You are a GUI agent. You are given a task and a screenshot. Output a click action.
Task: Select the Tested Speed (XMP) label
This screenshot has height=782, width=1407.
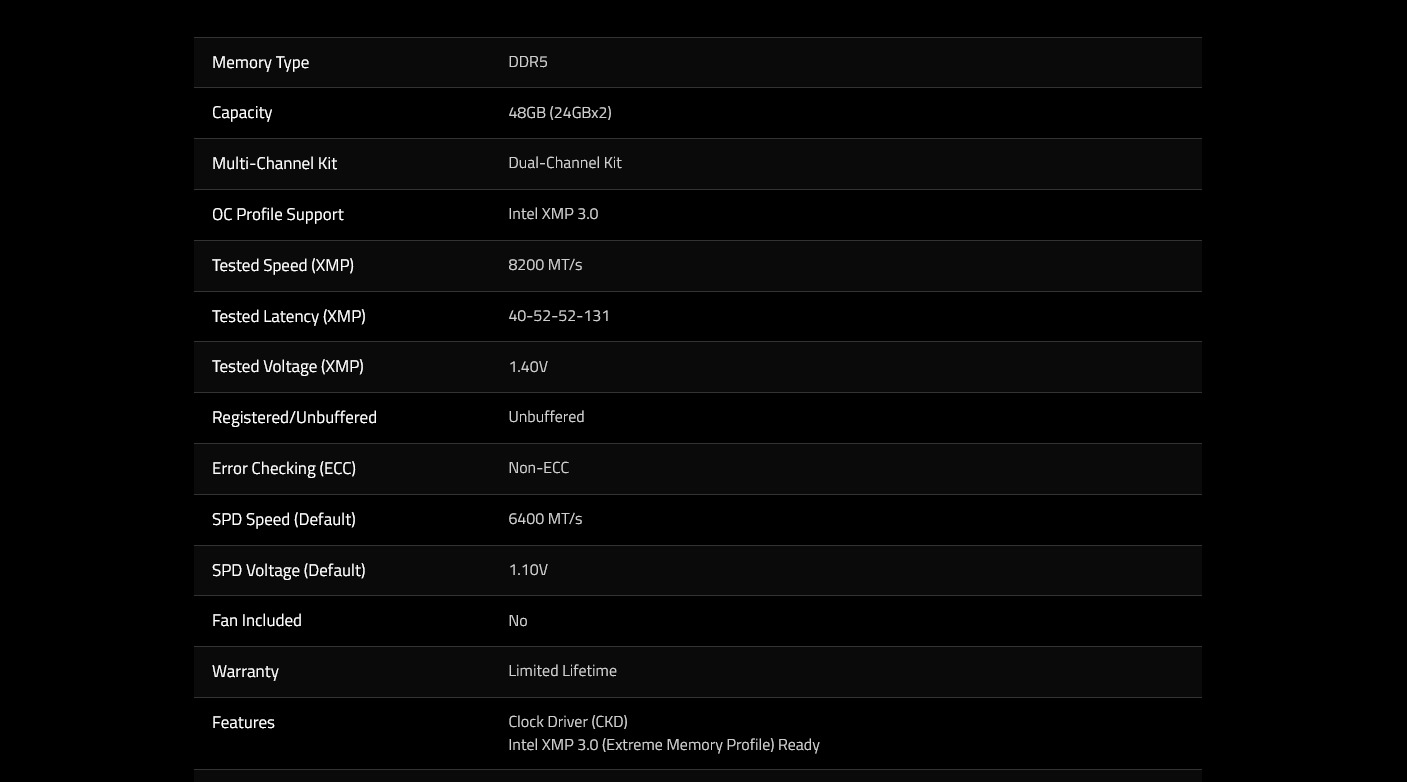[x=283, y=266]
